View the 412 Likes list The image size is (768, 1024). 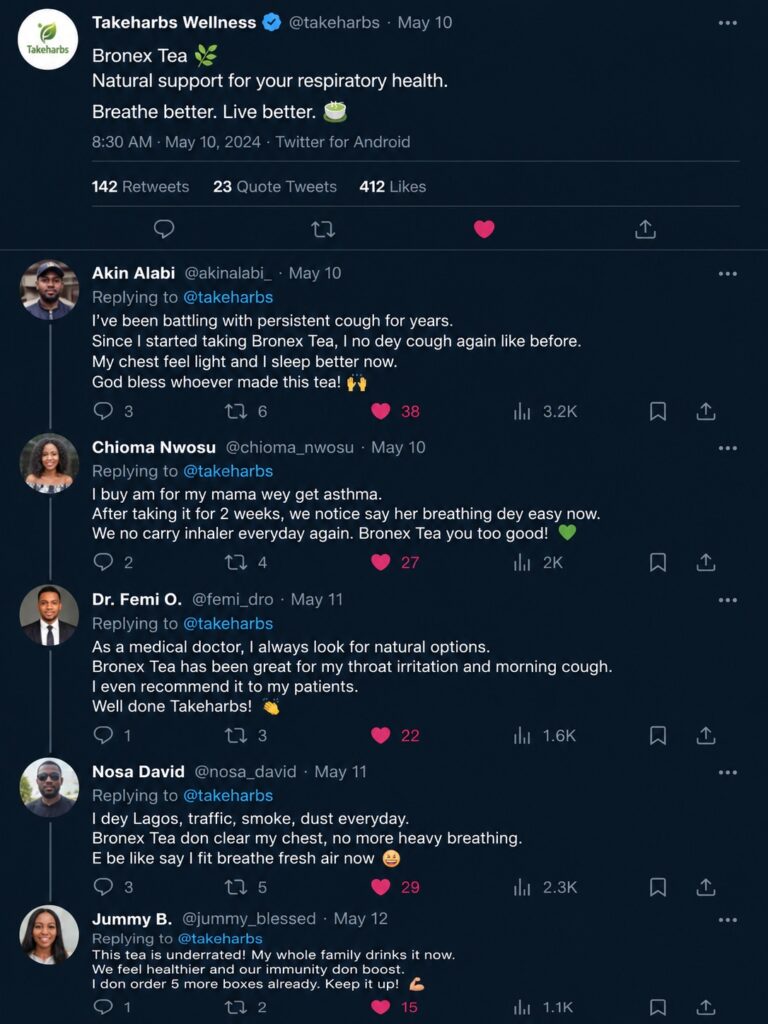pos(392,187)
